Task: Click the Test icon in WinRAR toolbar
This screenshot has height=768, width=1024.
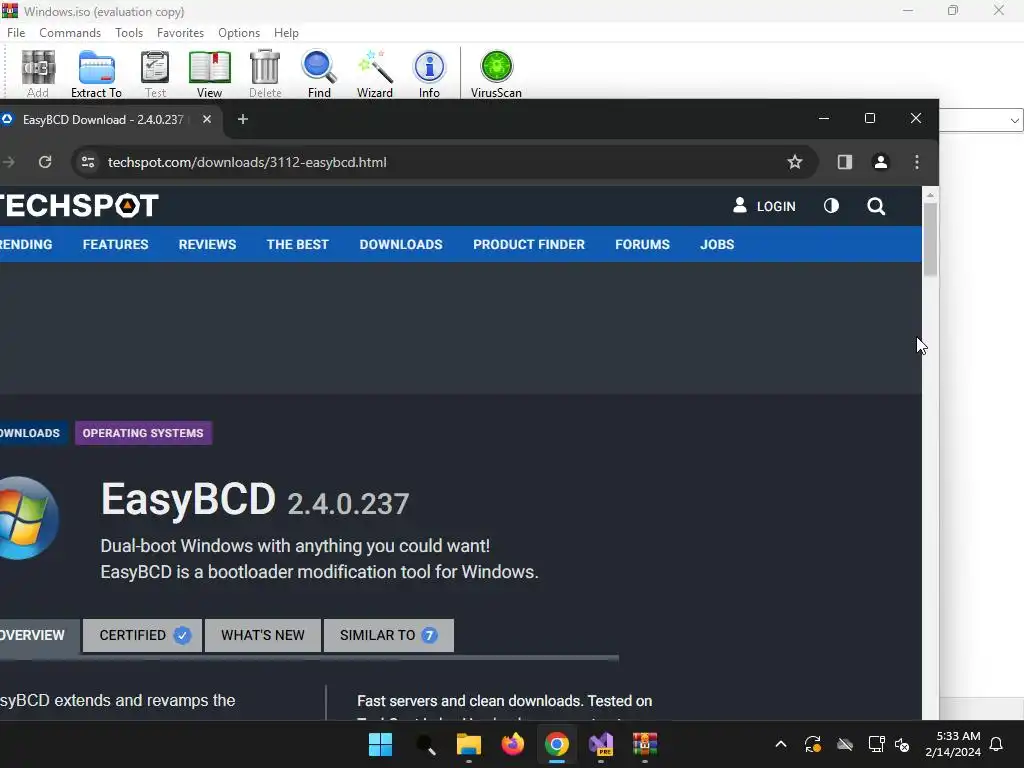Action: 155,73
